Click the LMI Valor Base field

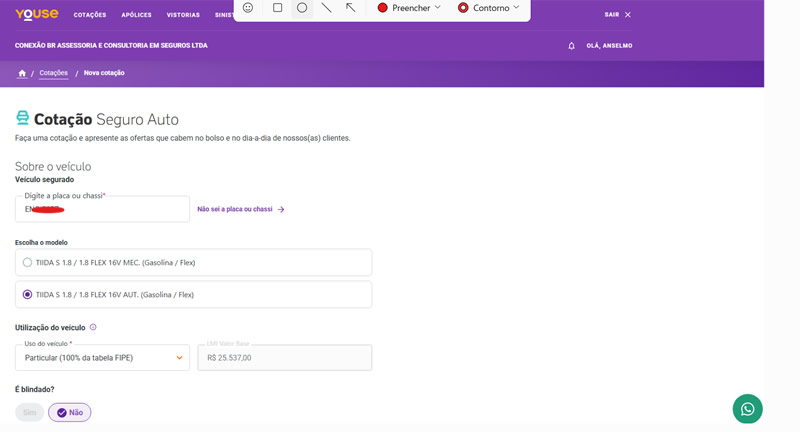(285, 358)
